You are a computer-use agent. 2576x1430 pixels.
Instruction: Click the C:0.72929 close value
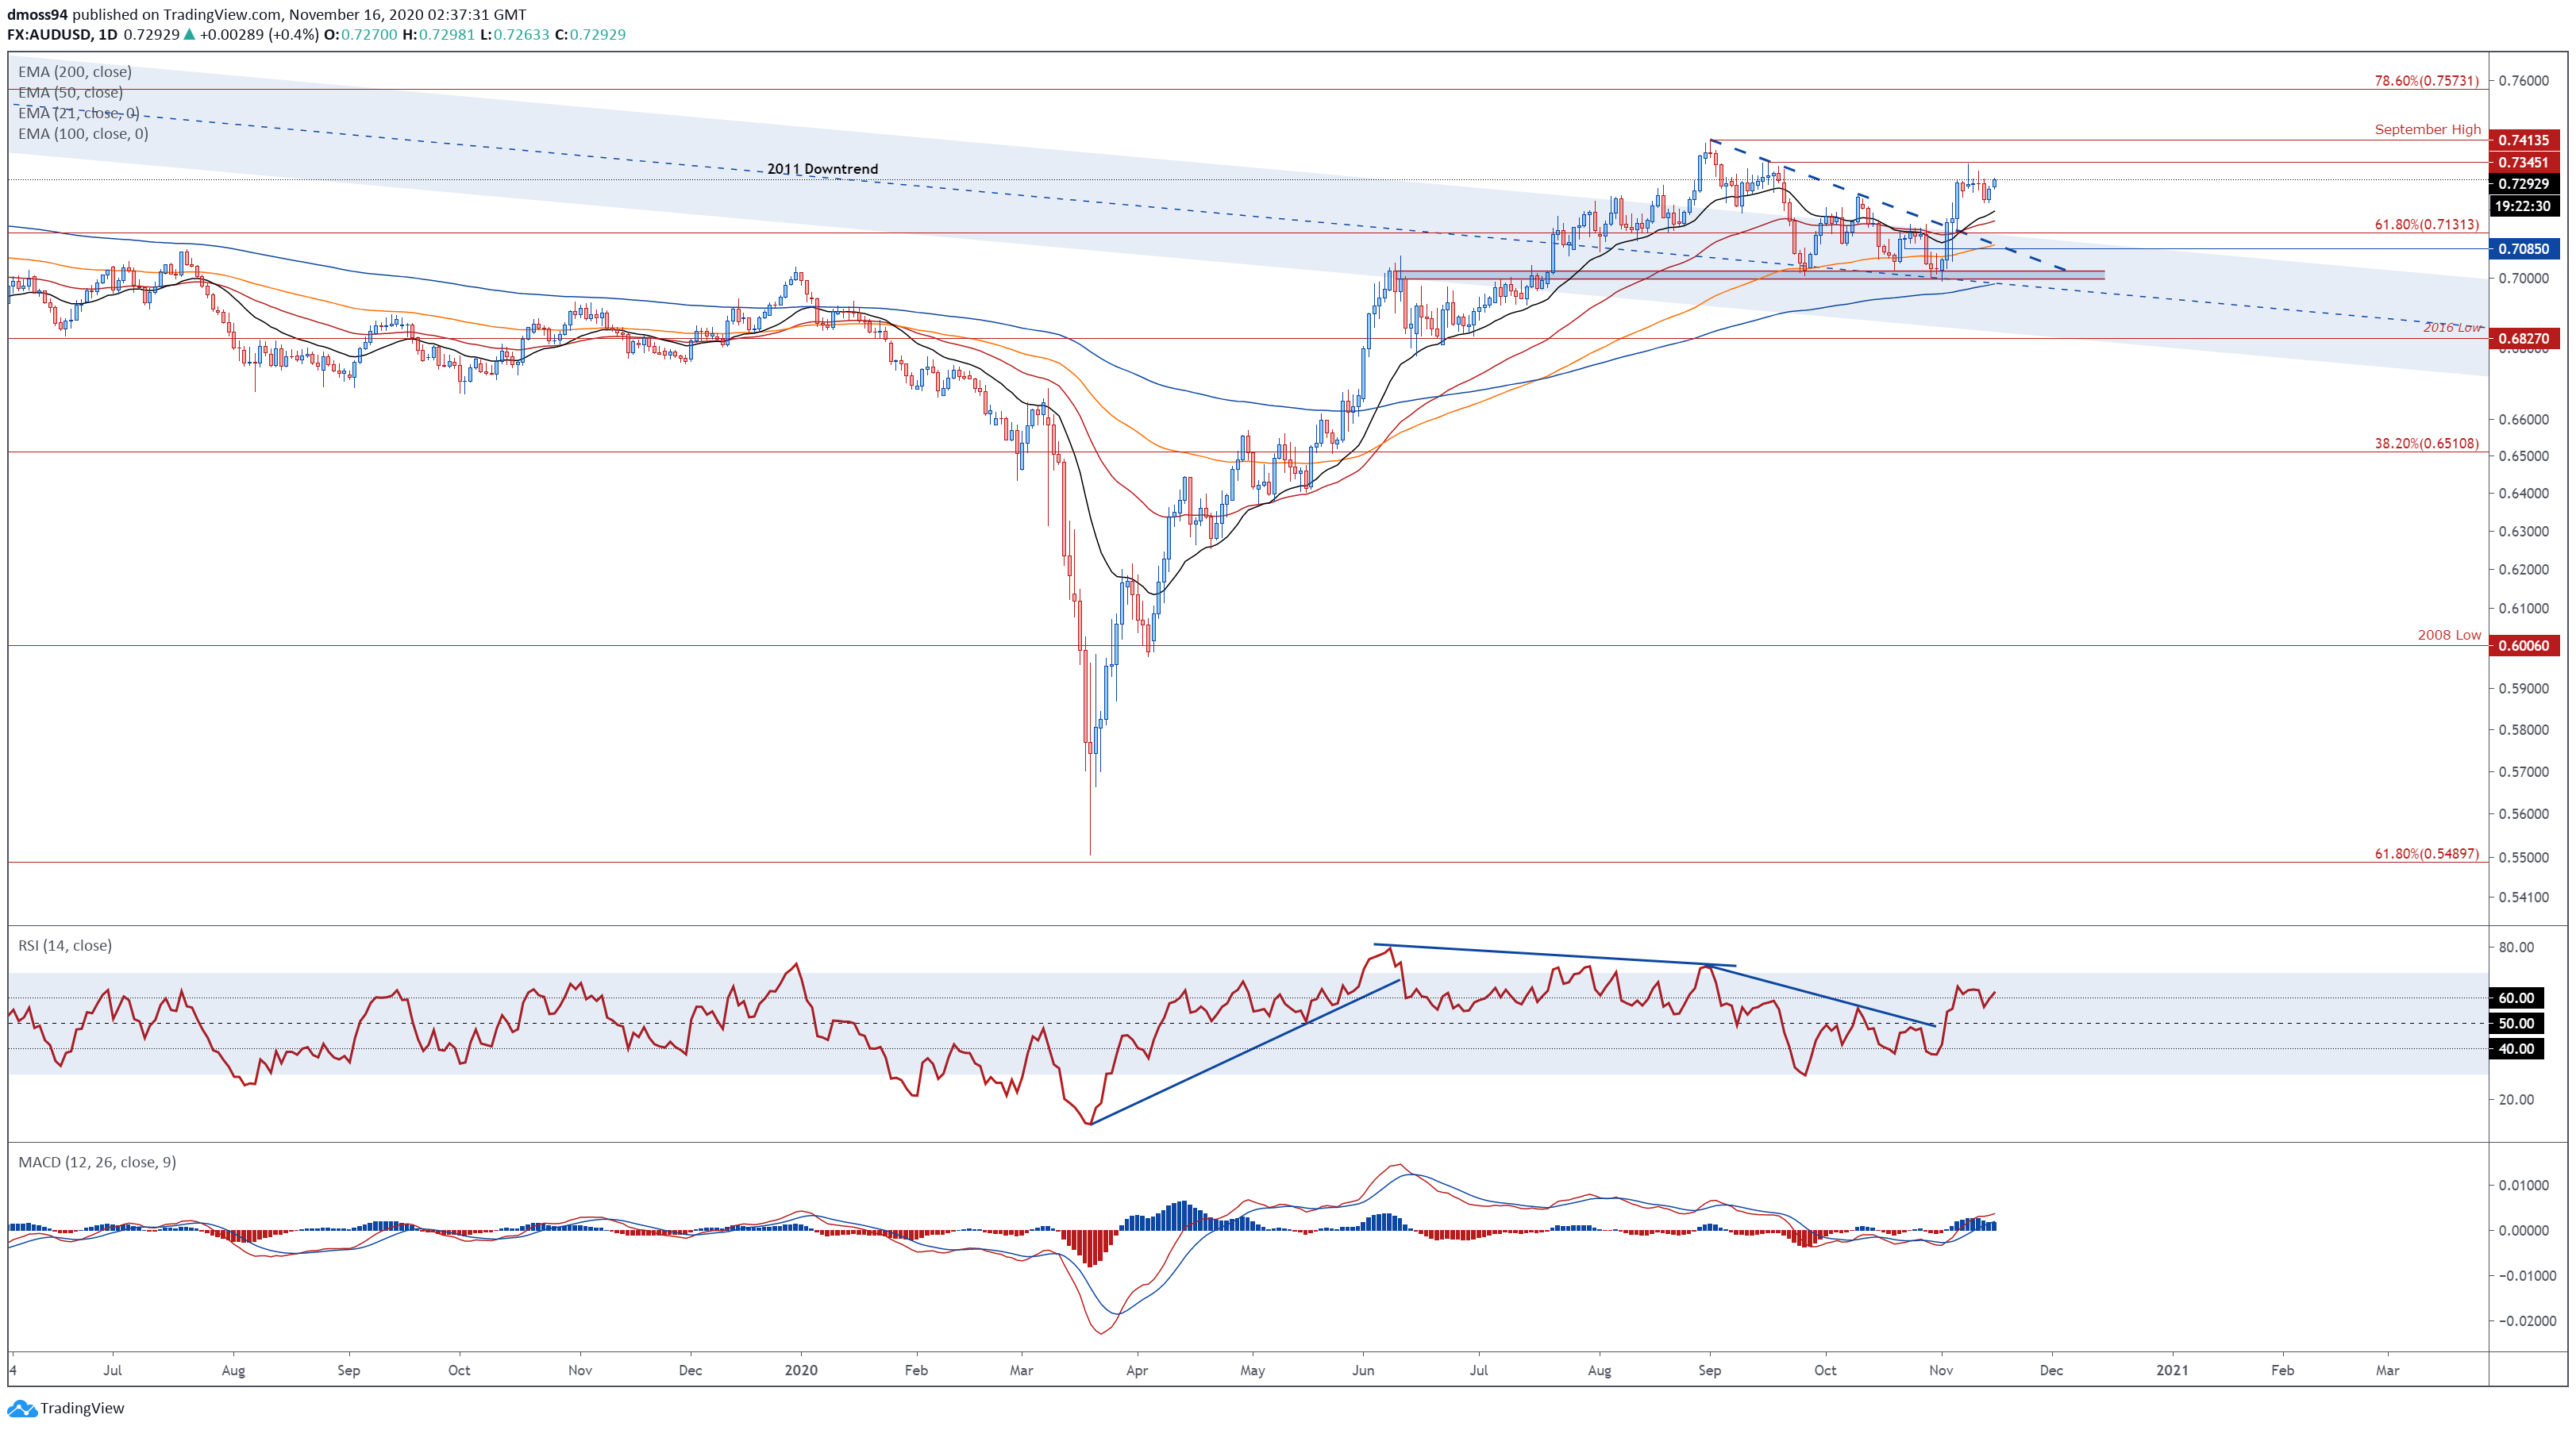[x=590, y=34]
